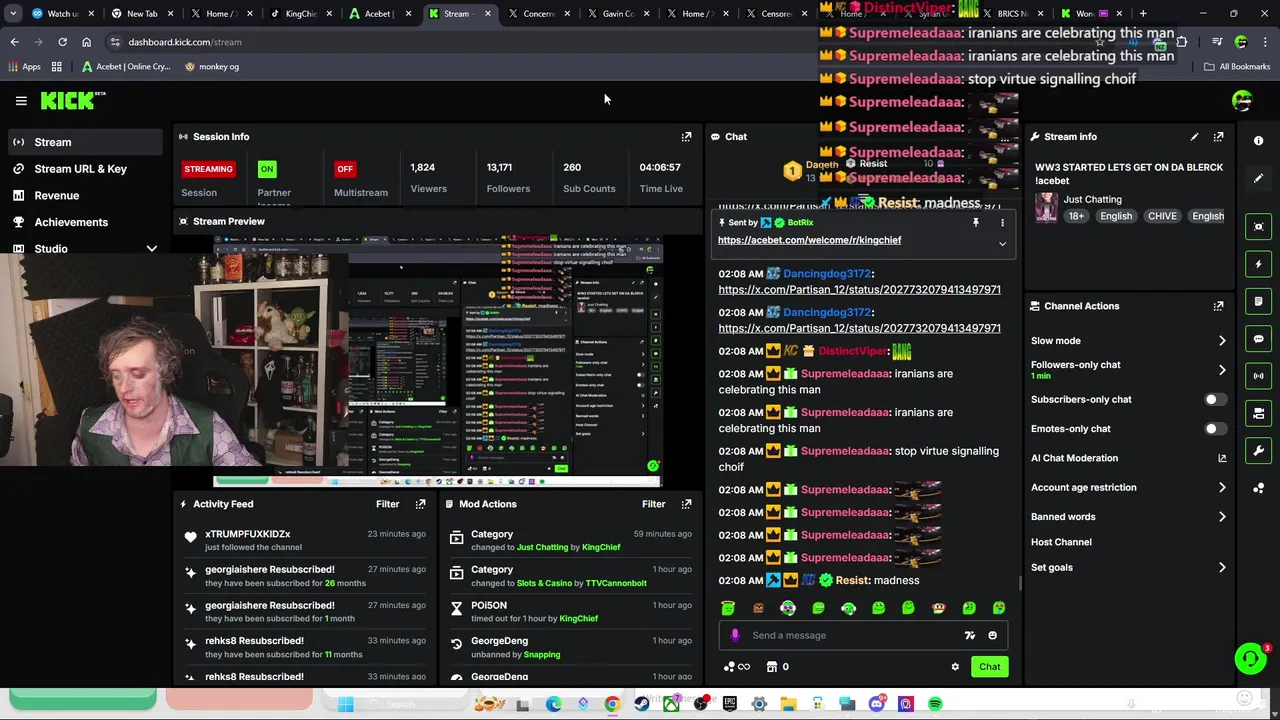This screenshot has height=720, width=1280.
Task: Click the CHIVE stream tag
Action: (1161, 216)
